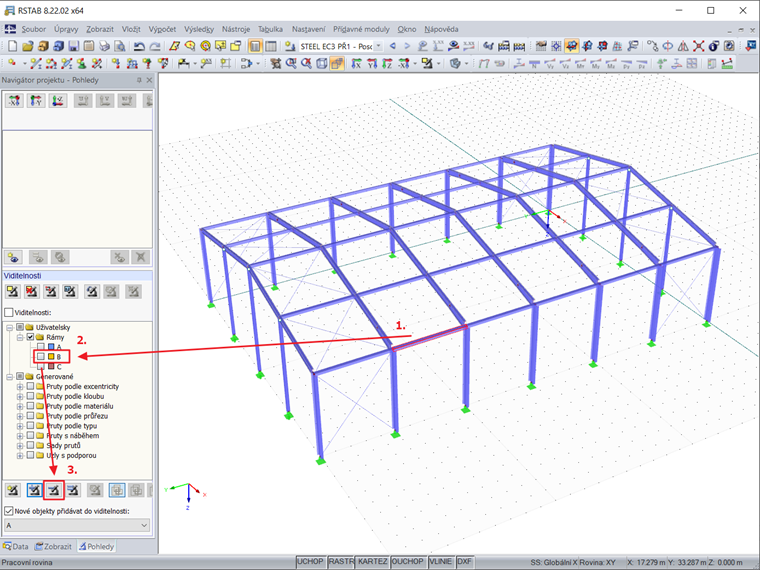Viewport: 760px width, 570px height.
Task: Check Pruty podle excentricity checkbox
Action: (x=30, y=386)
